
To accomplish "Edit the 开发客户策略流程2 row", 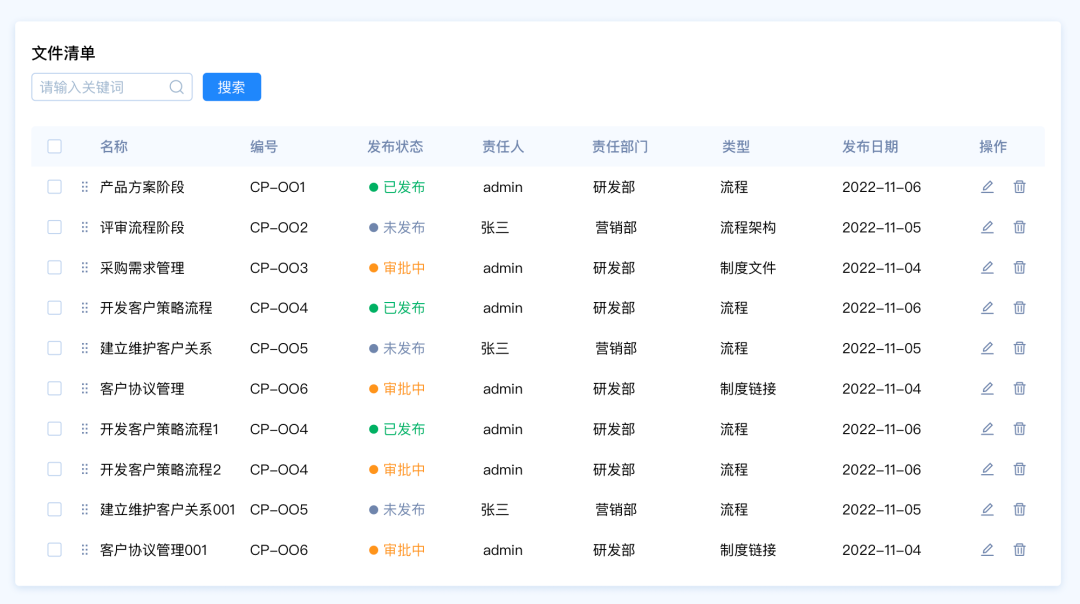I will pos(987,469).
